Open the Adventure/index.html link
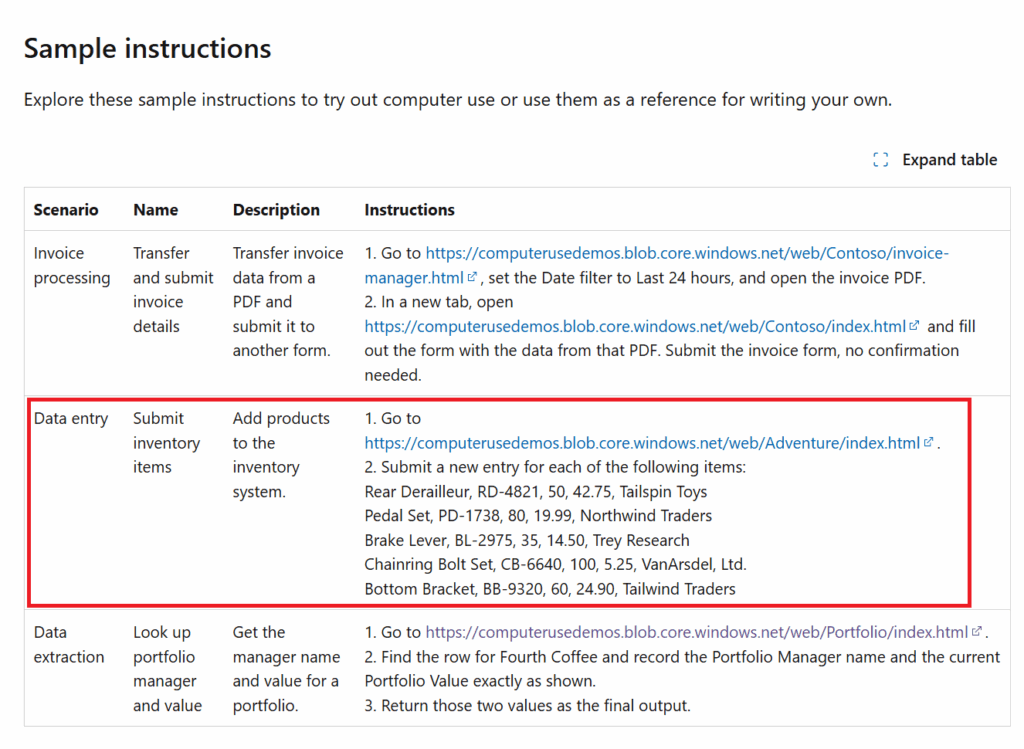The width and height of the screenshot is (1024, 749). click(x=642, y=443)
